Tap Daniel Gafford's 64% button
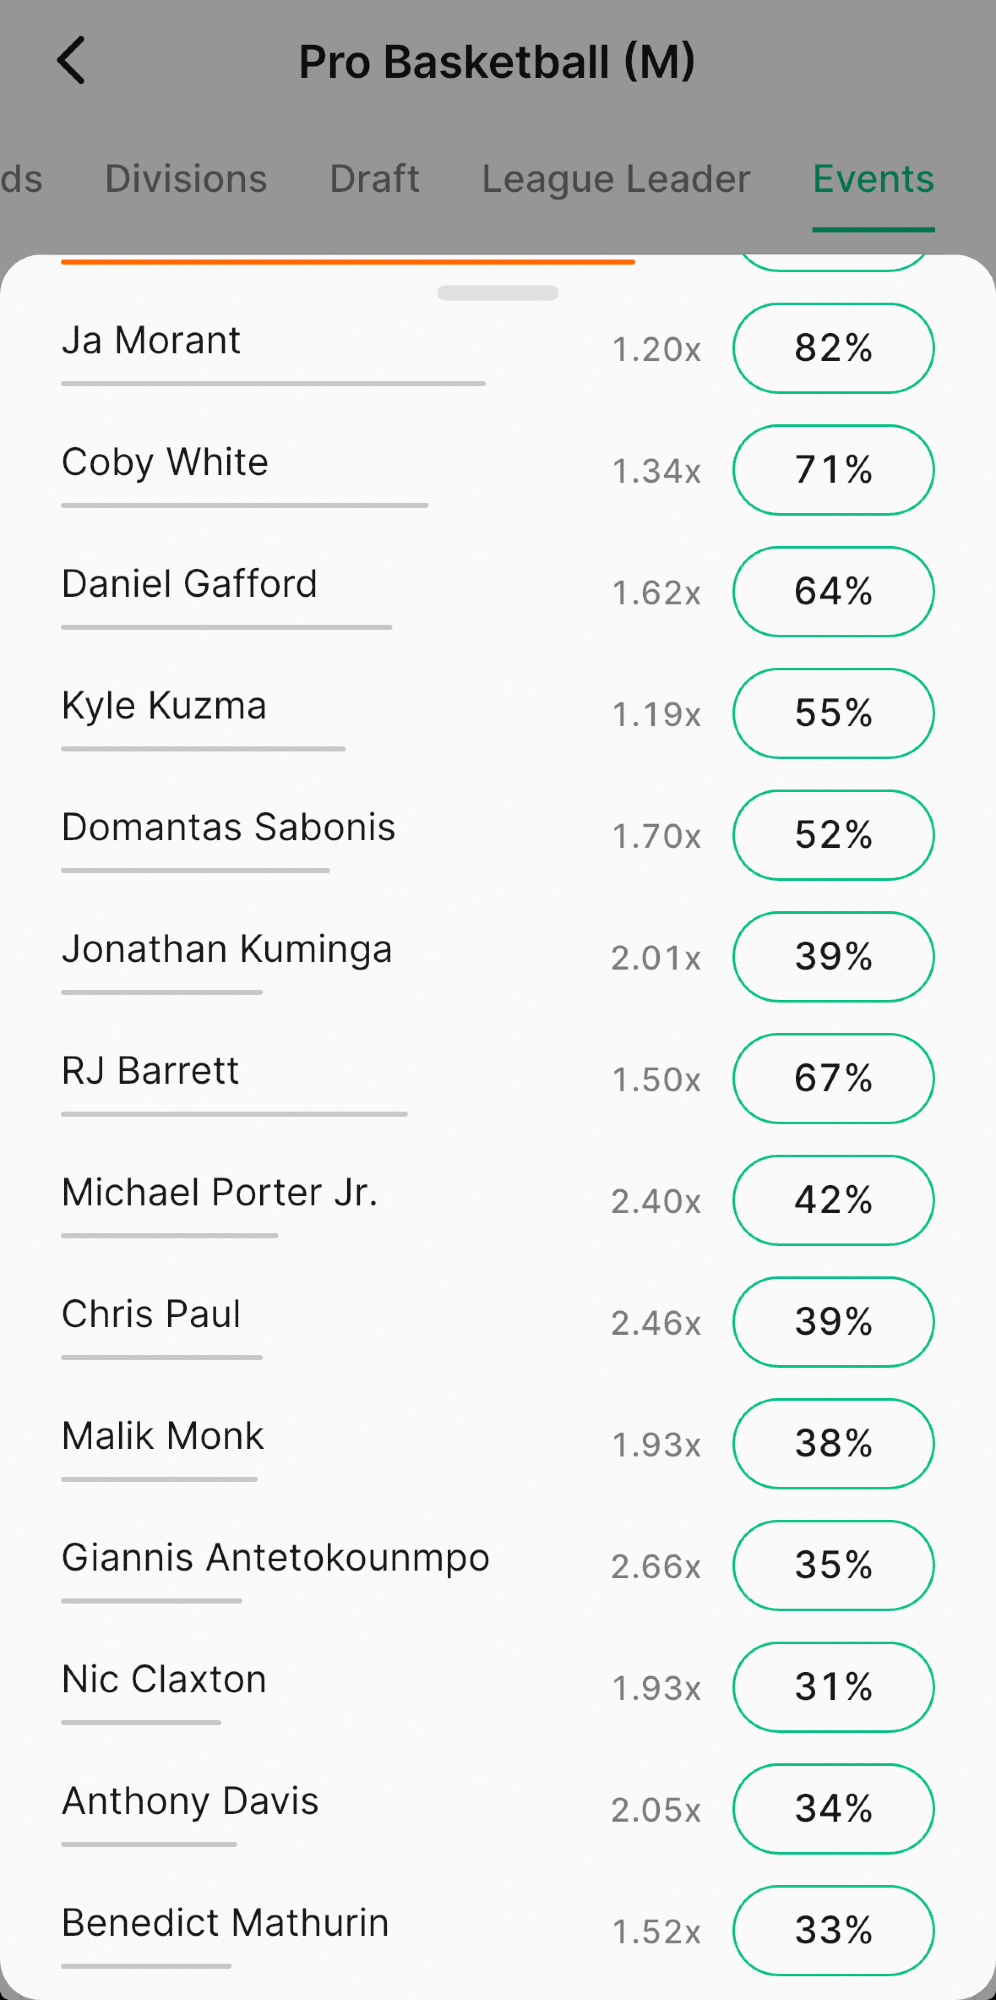This screenshot has height=2000, width=996. 833,592
